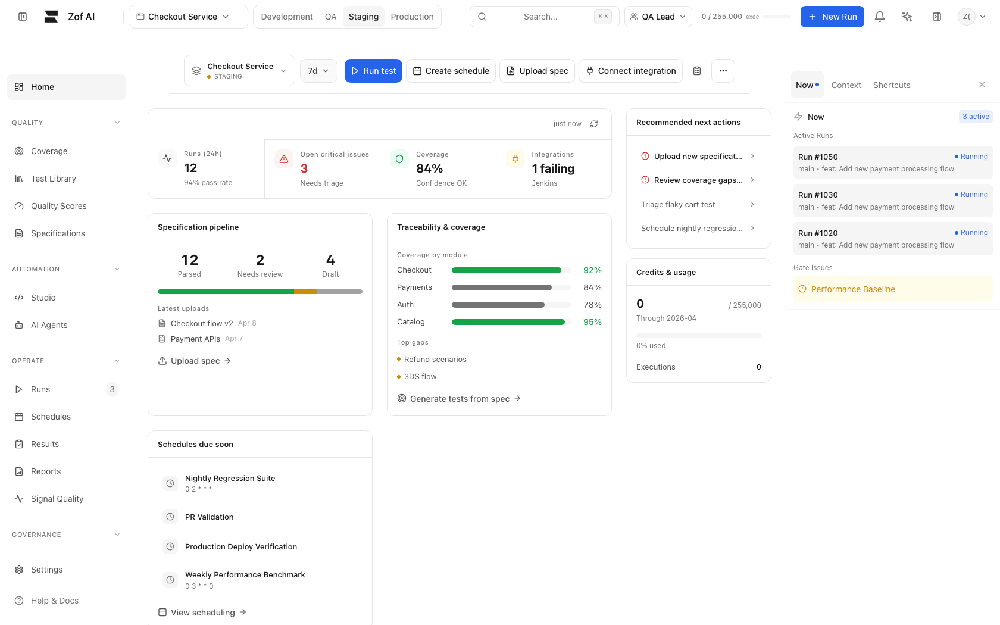Click Connect integration button
Viewport: 1000px width, 625px height.
631,71
